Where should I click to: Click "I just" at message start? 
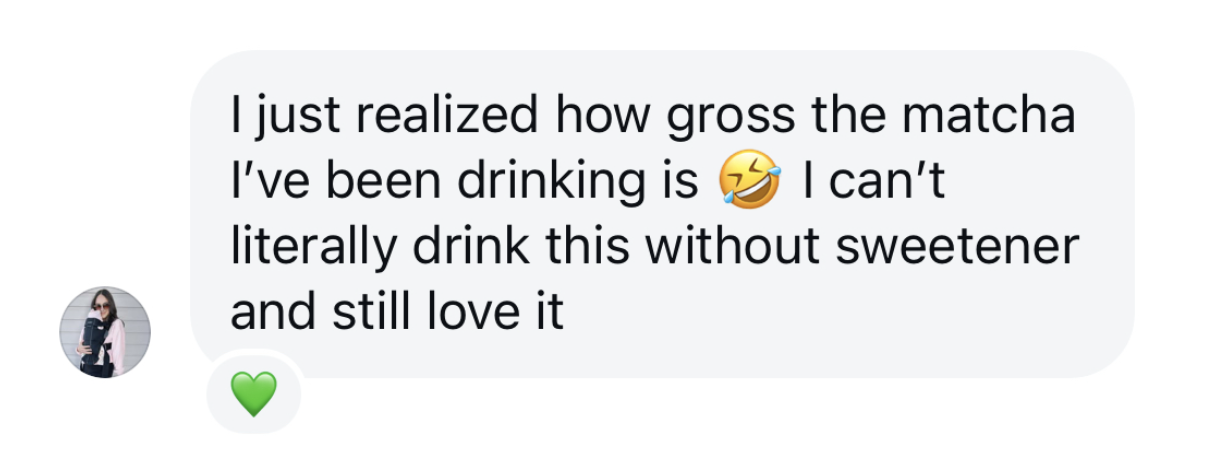(x=270, y=118)
